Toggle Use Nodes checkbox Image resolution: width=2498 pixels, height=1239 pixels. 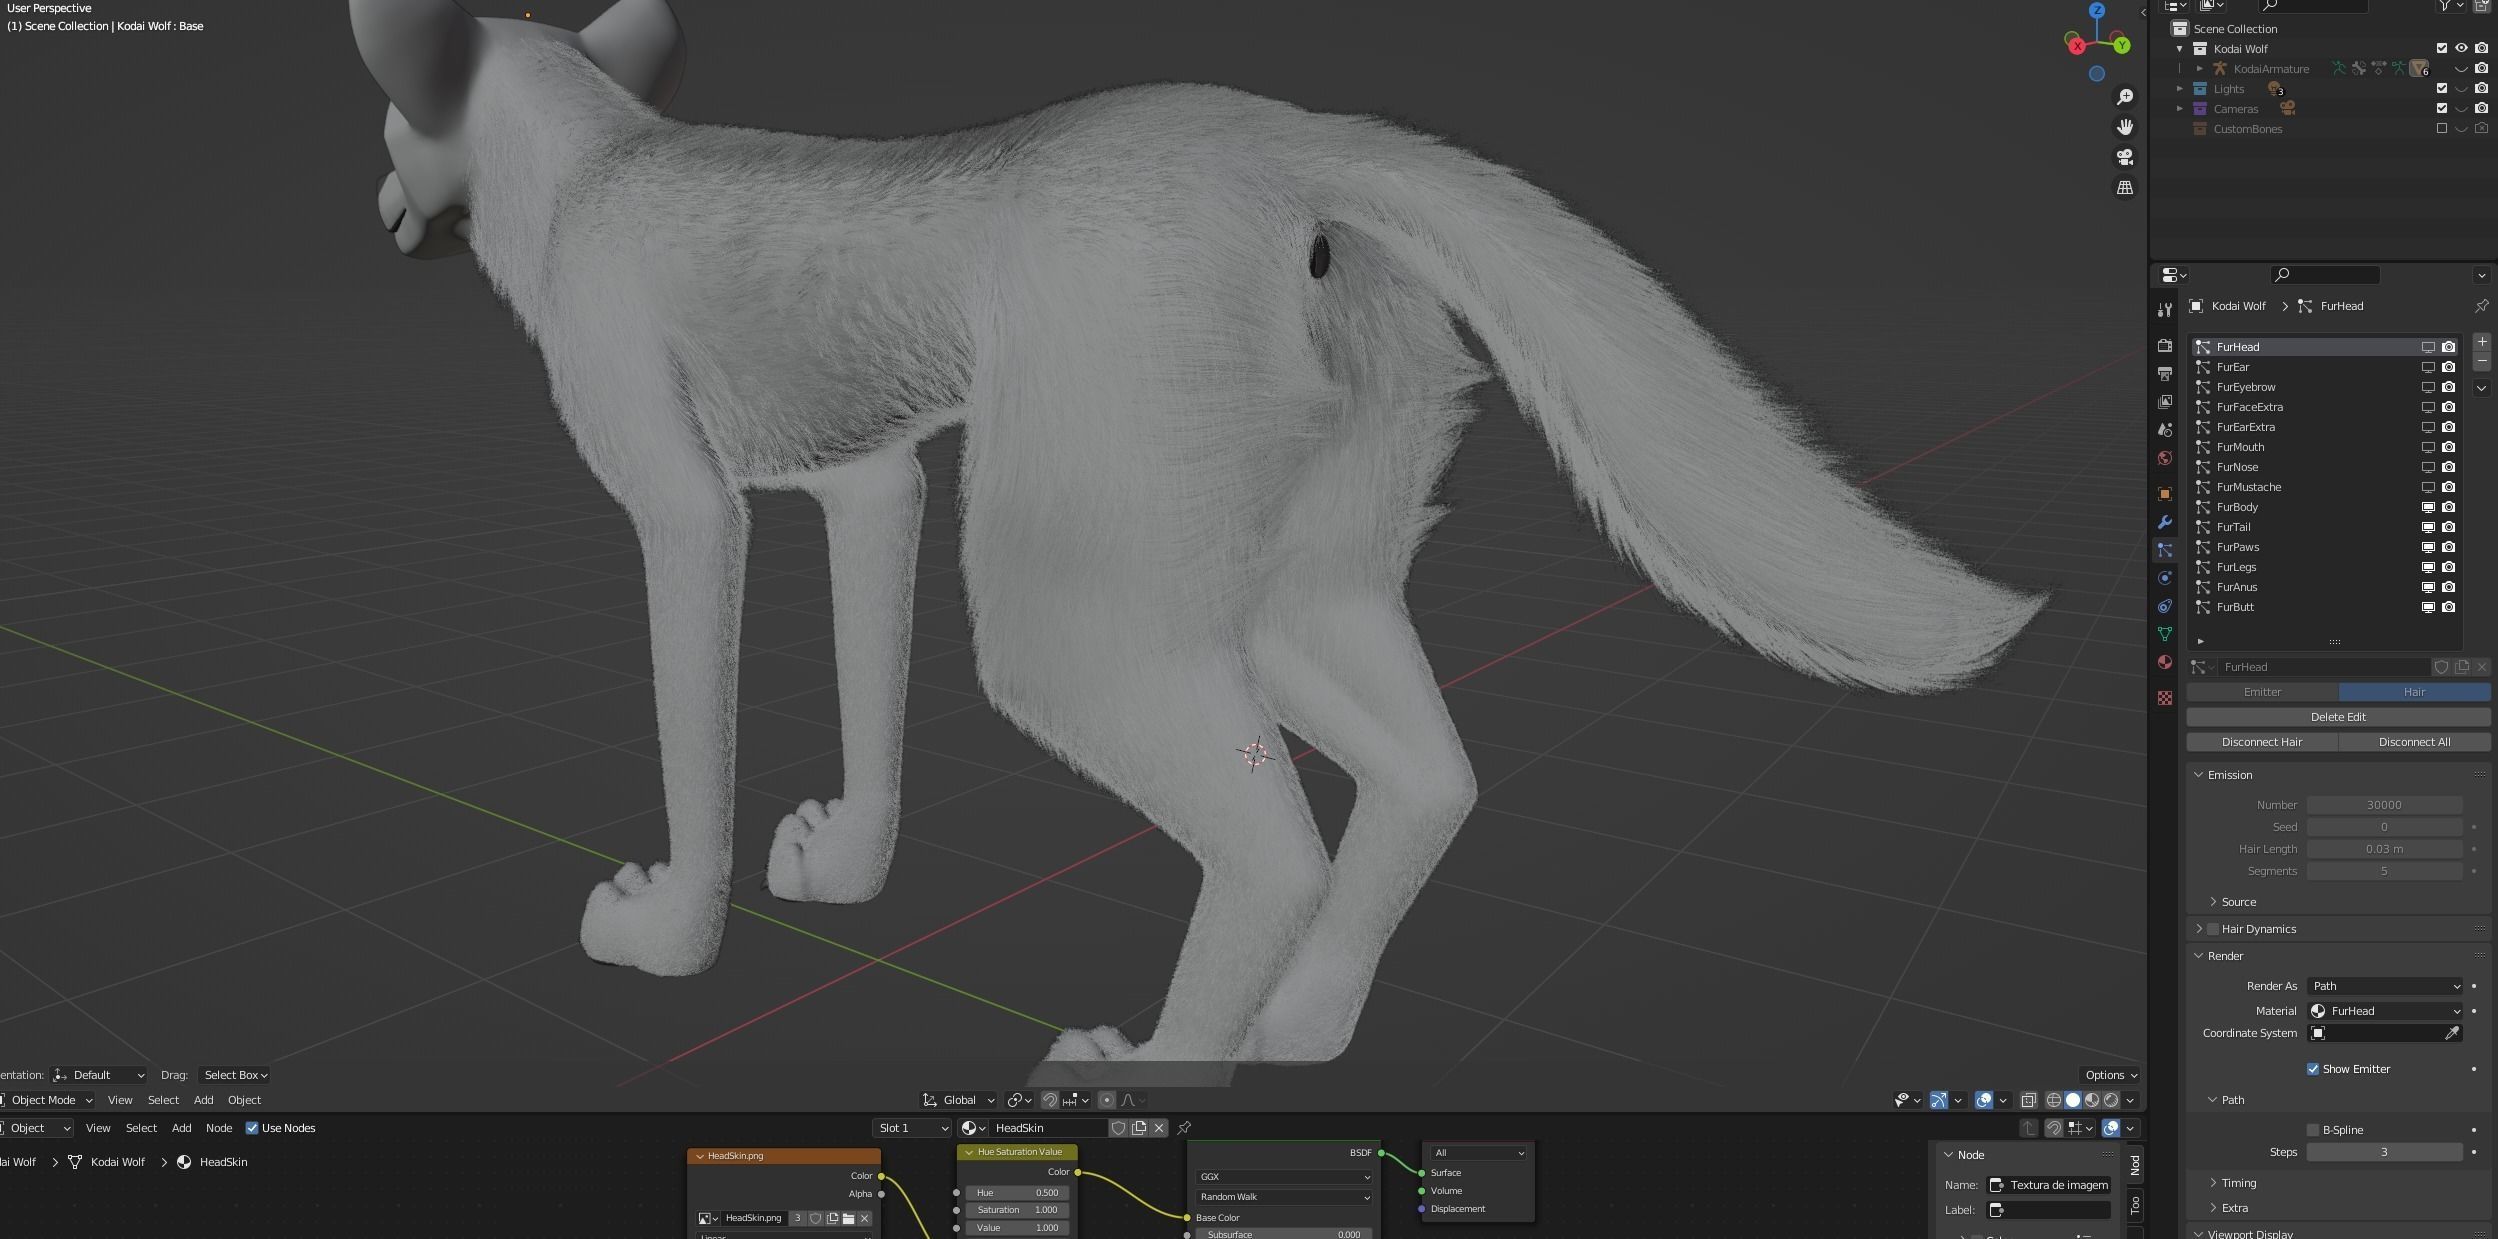pos(252,1128)
